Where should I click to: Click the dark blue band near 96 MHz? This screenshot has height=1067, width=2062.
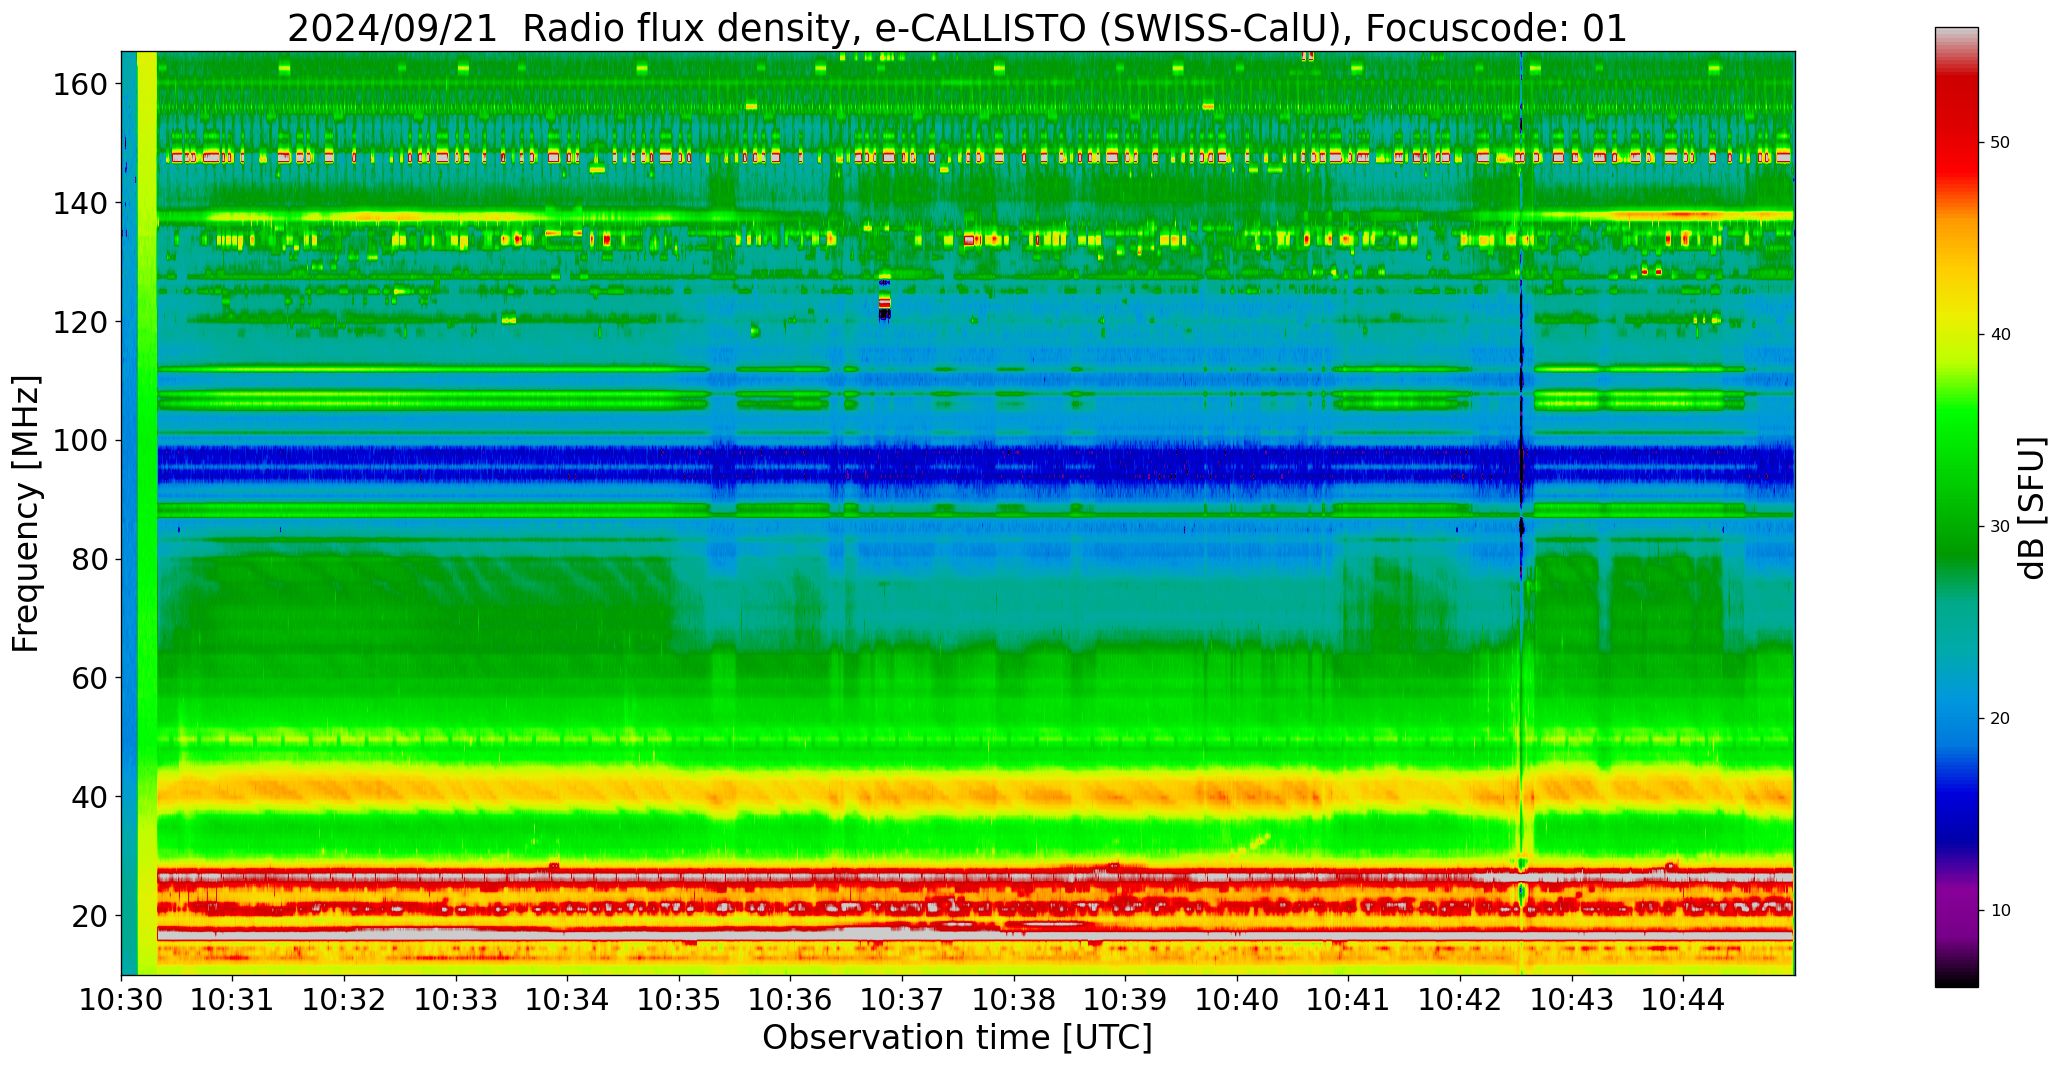pos(975,467)
